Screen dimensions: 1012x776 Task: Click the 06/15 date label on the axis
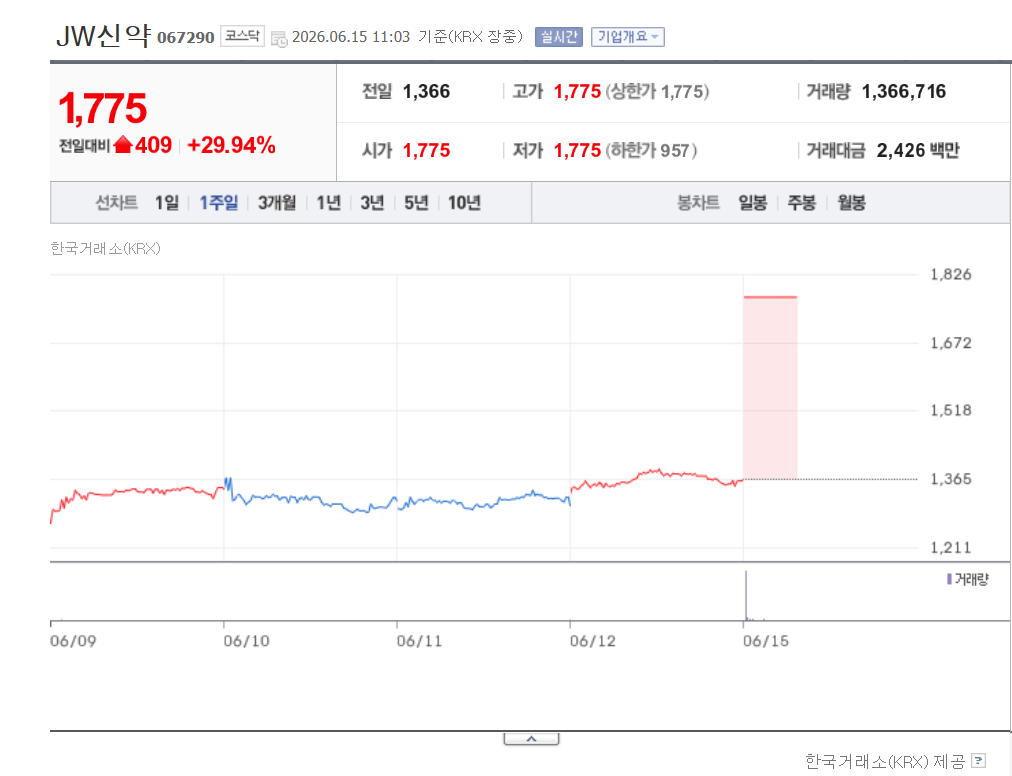point(765,641)
